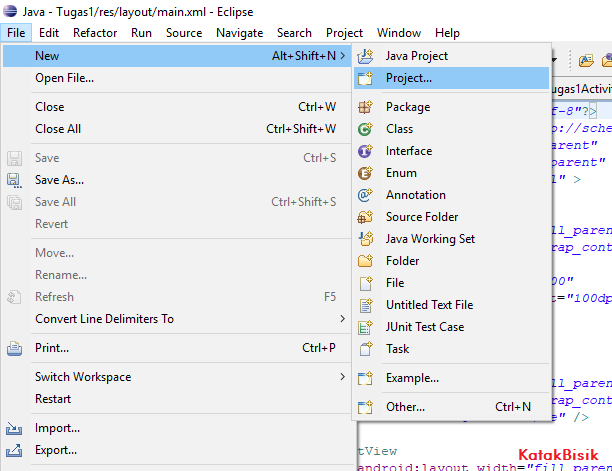Select Java Project in New submenu

click(452, 56)
